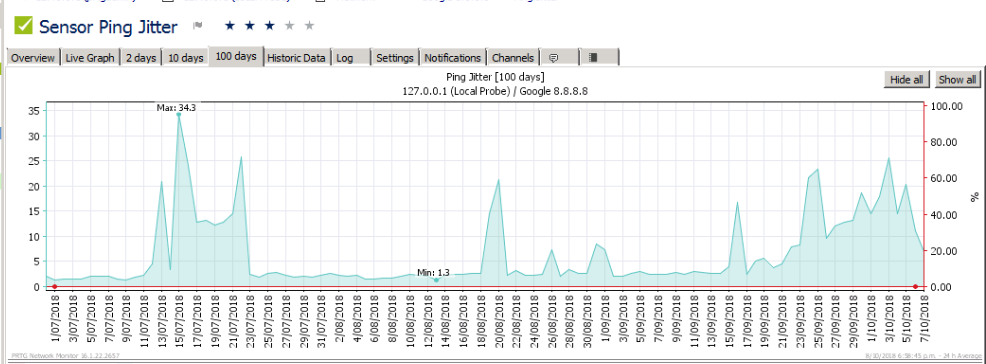Viewport: 986px width, 364px height.
Task: Click the Sensor Ping Jitter title
Action: pyautogui.click(x=108, y=26)
